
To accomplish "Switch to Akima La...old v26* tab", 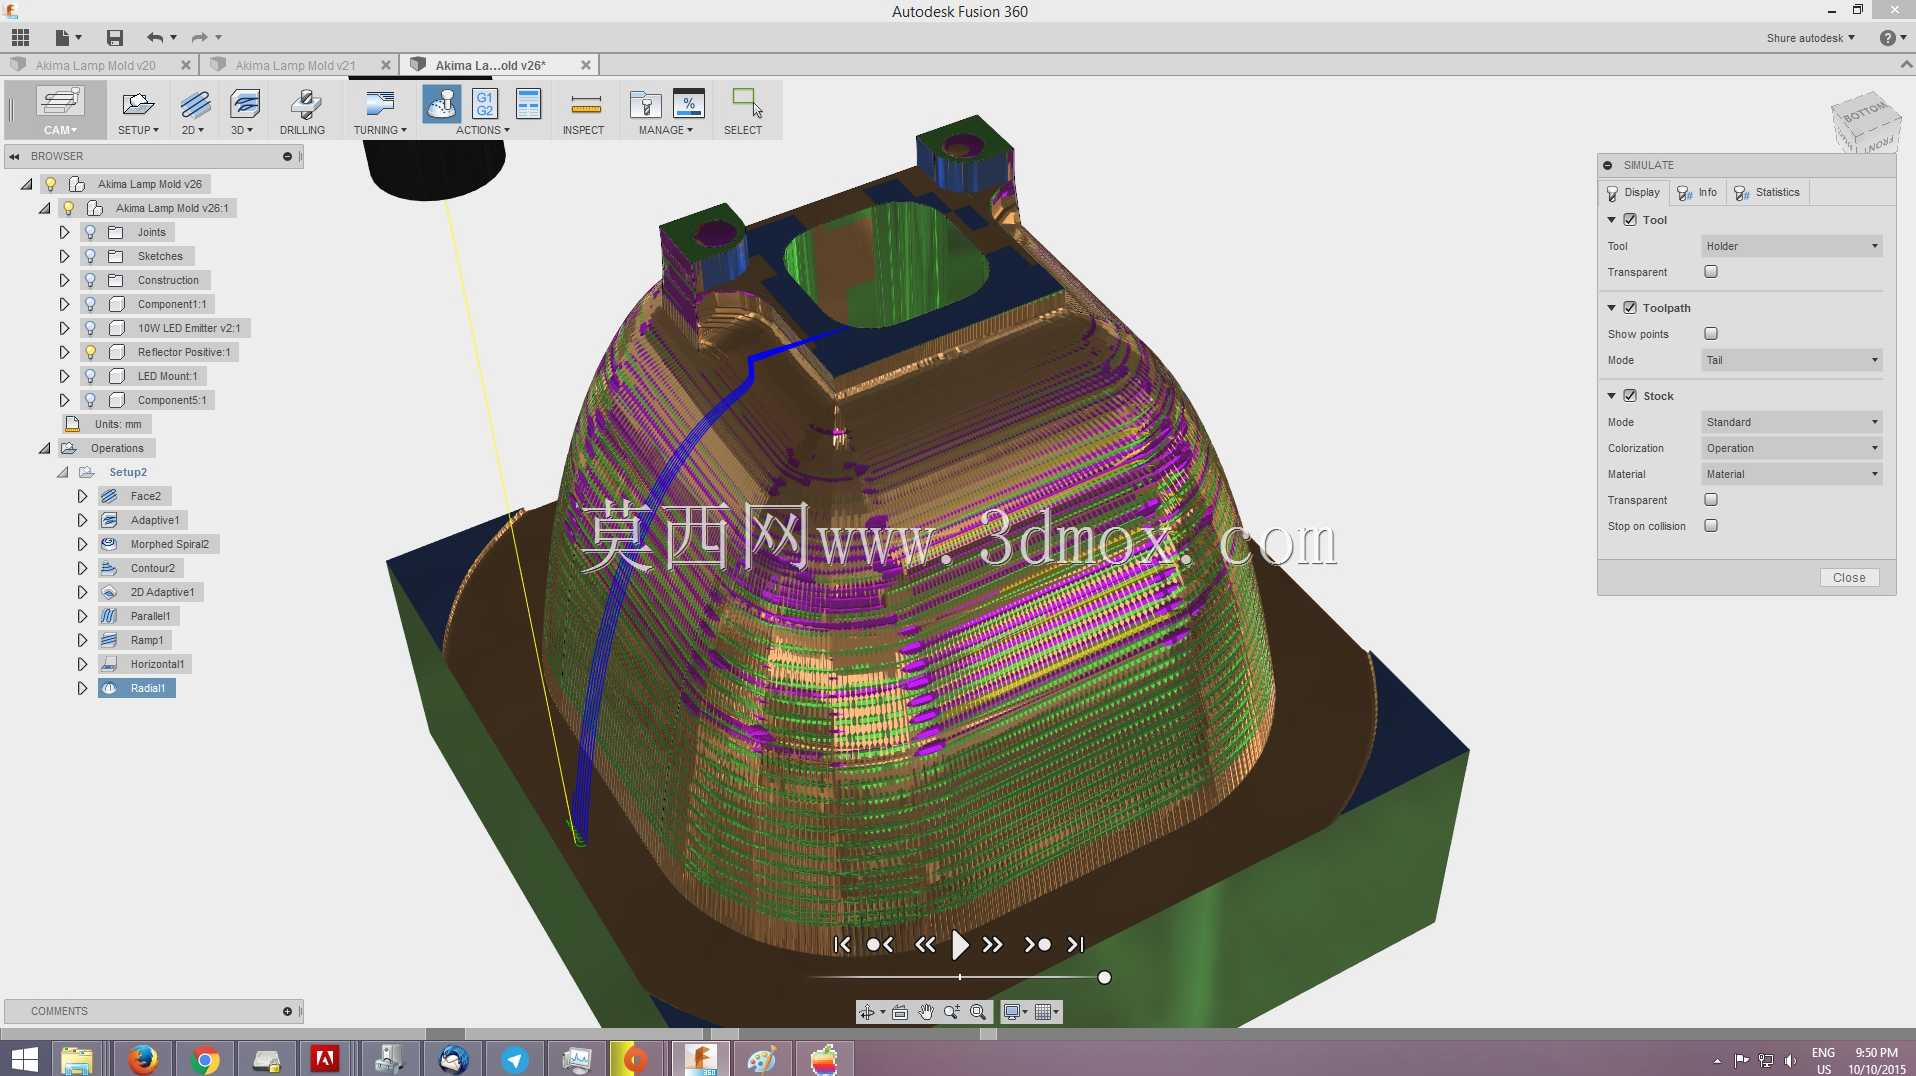I will tap(490, 65).
